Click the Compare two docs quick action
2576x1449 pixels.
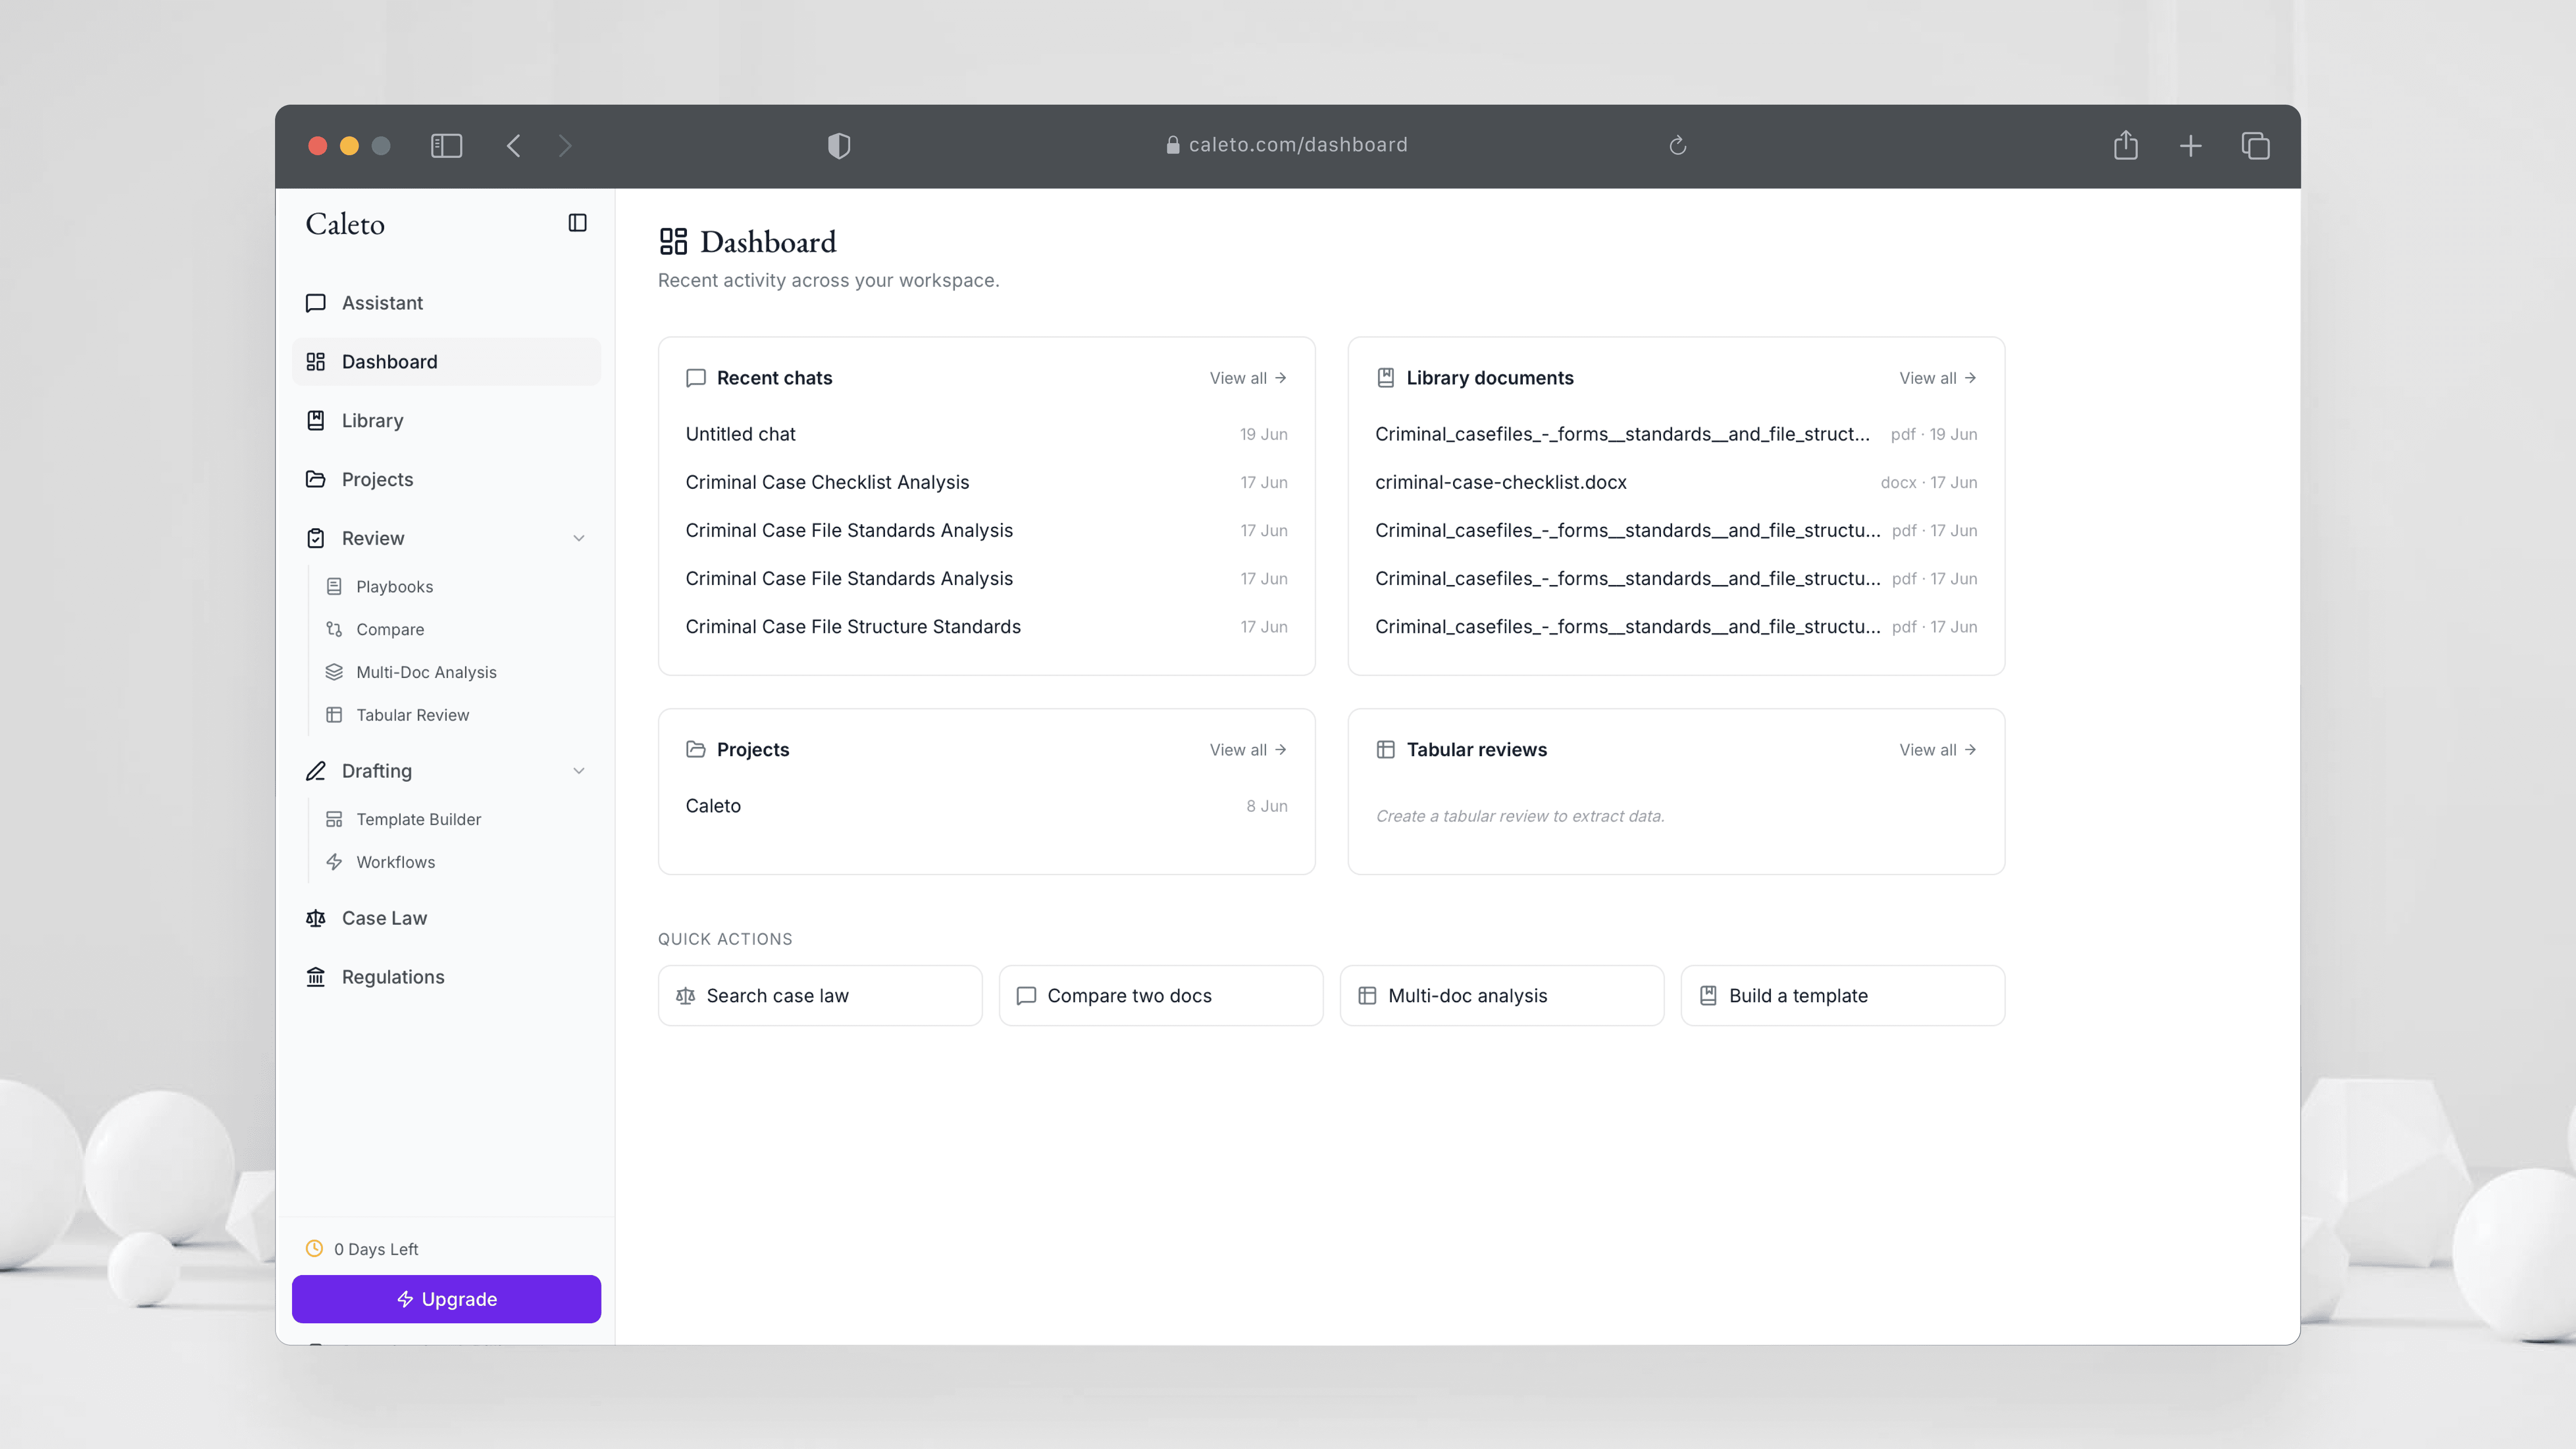pos(1161,996)
